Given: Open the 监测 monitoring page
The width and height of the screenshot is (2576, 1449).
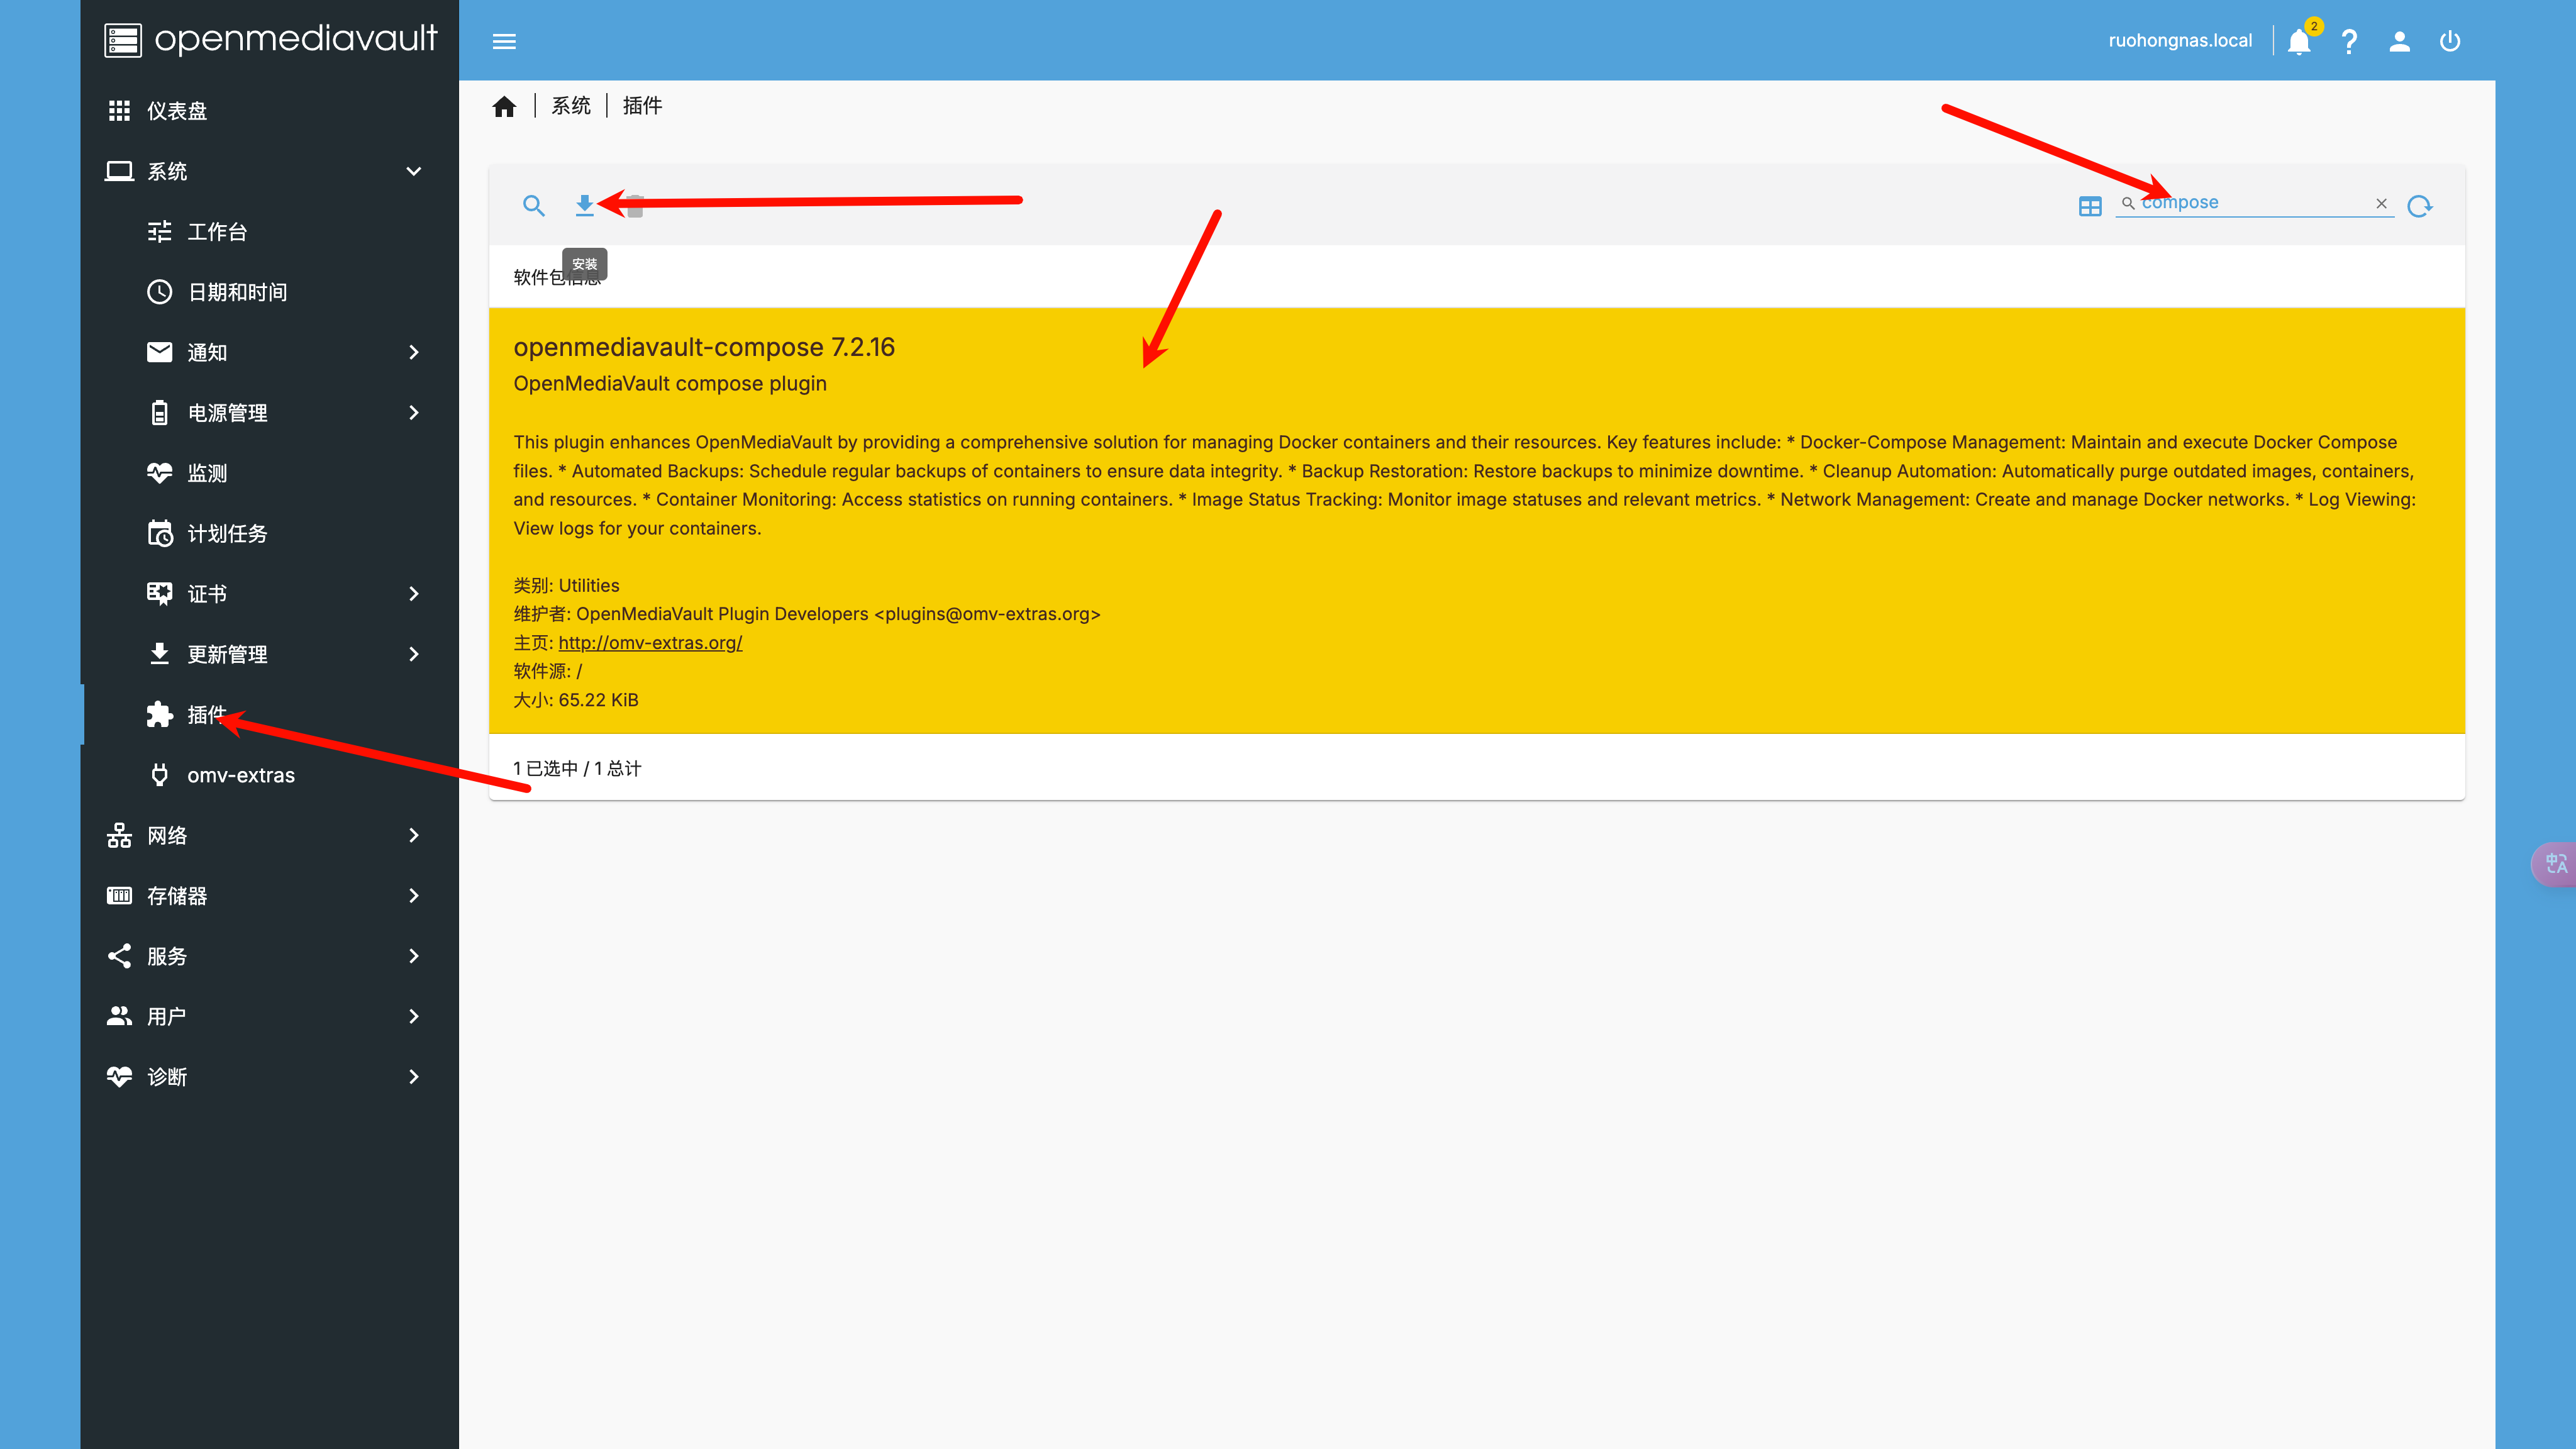Looking at the screenshot, I should 269,473.
